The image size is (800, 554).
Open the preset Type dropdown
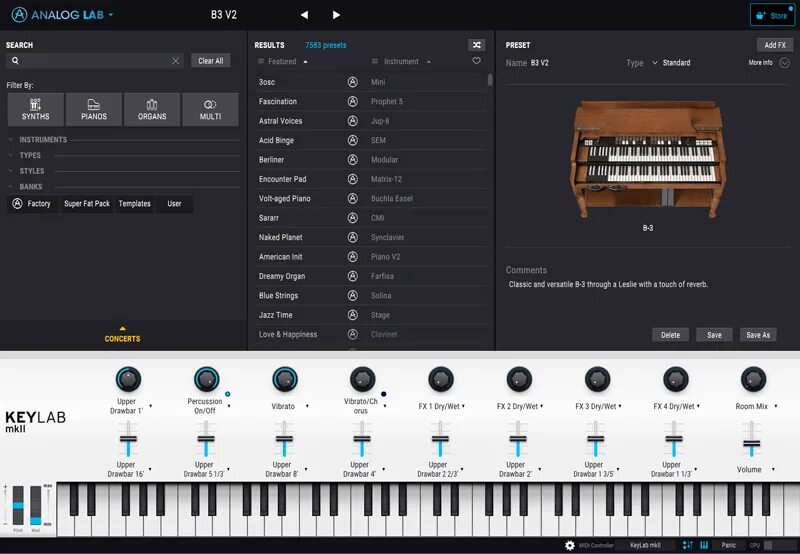point(671,63)
